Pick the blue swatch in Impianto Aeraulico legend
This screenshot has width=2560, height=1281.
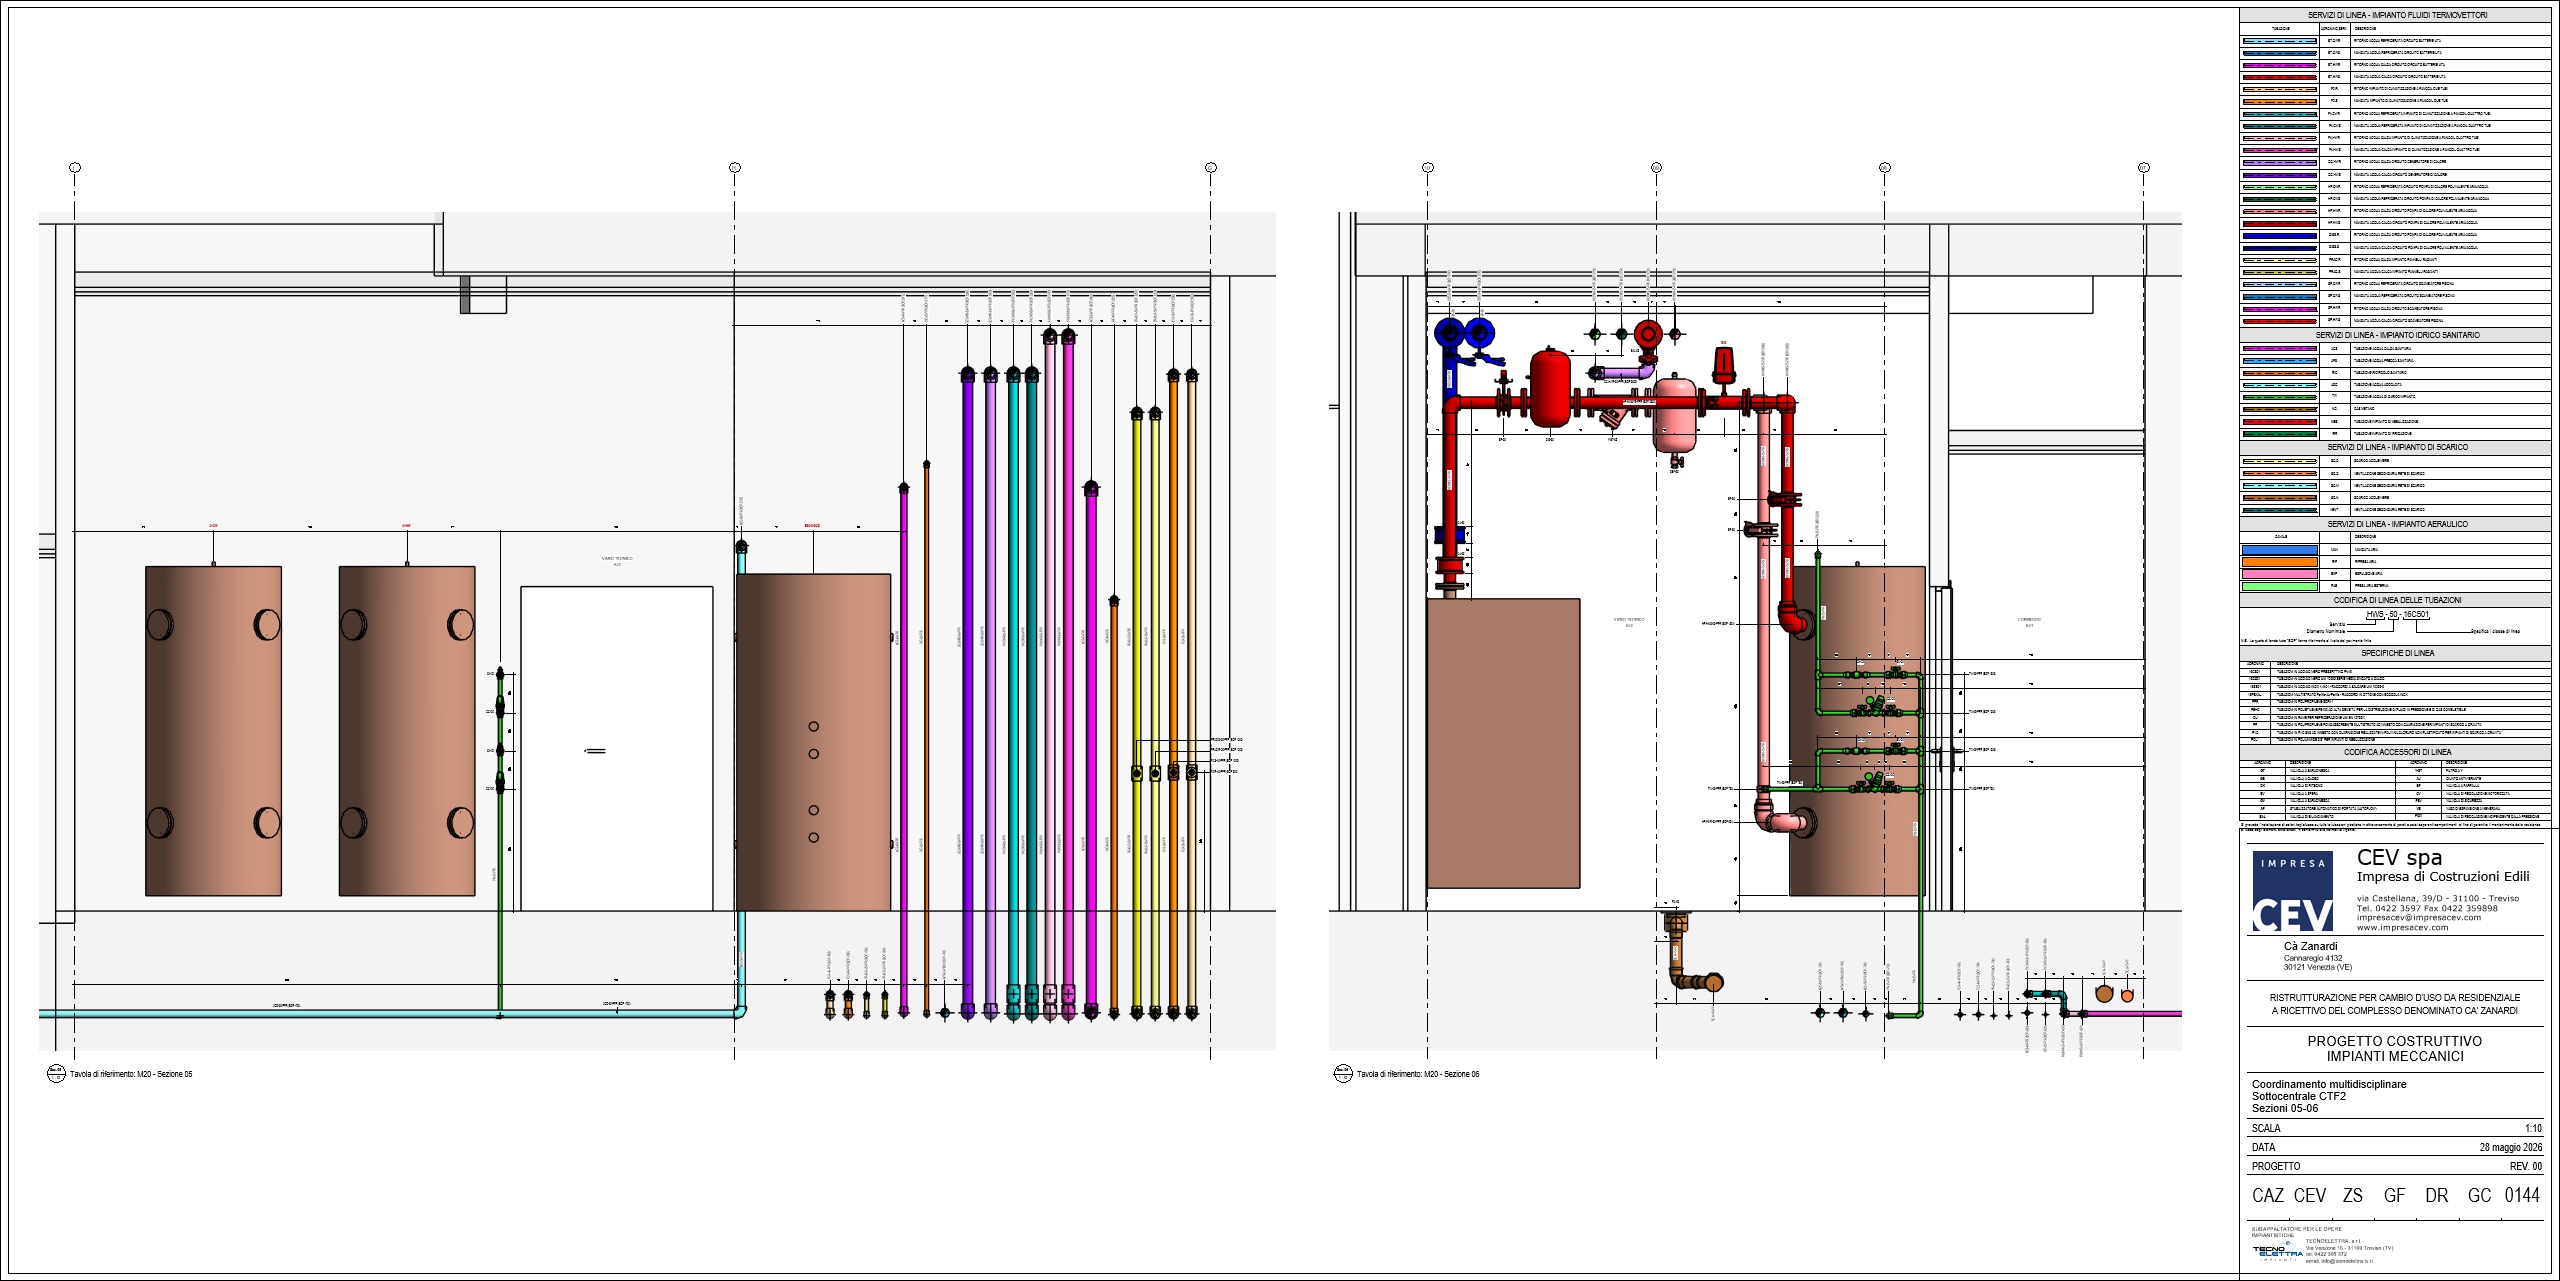click(2279, 550)
